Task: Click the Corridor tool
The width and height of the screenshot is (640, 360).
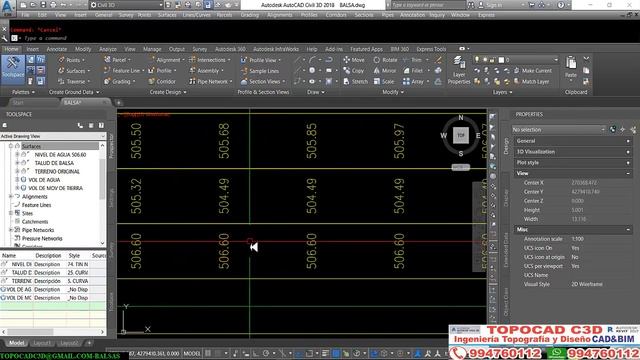Action: pos(162,82)
